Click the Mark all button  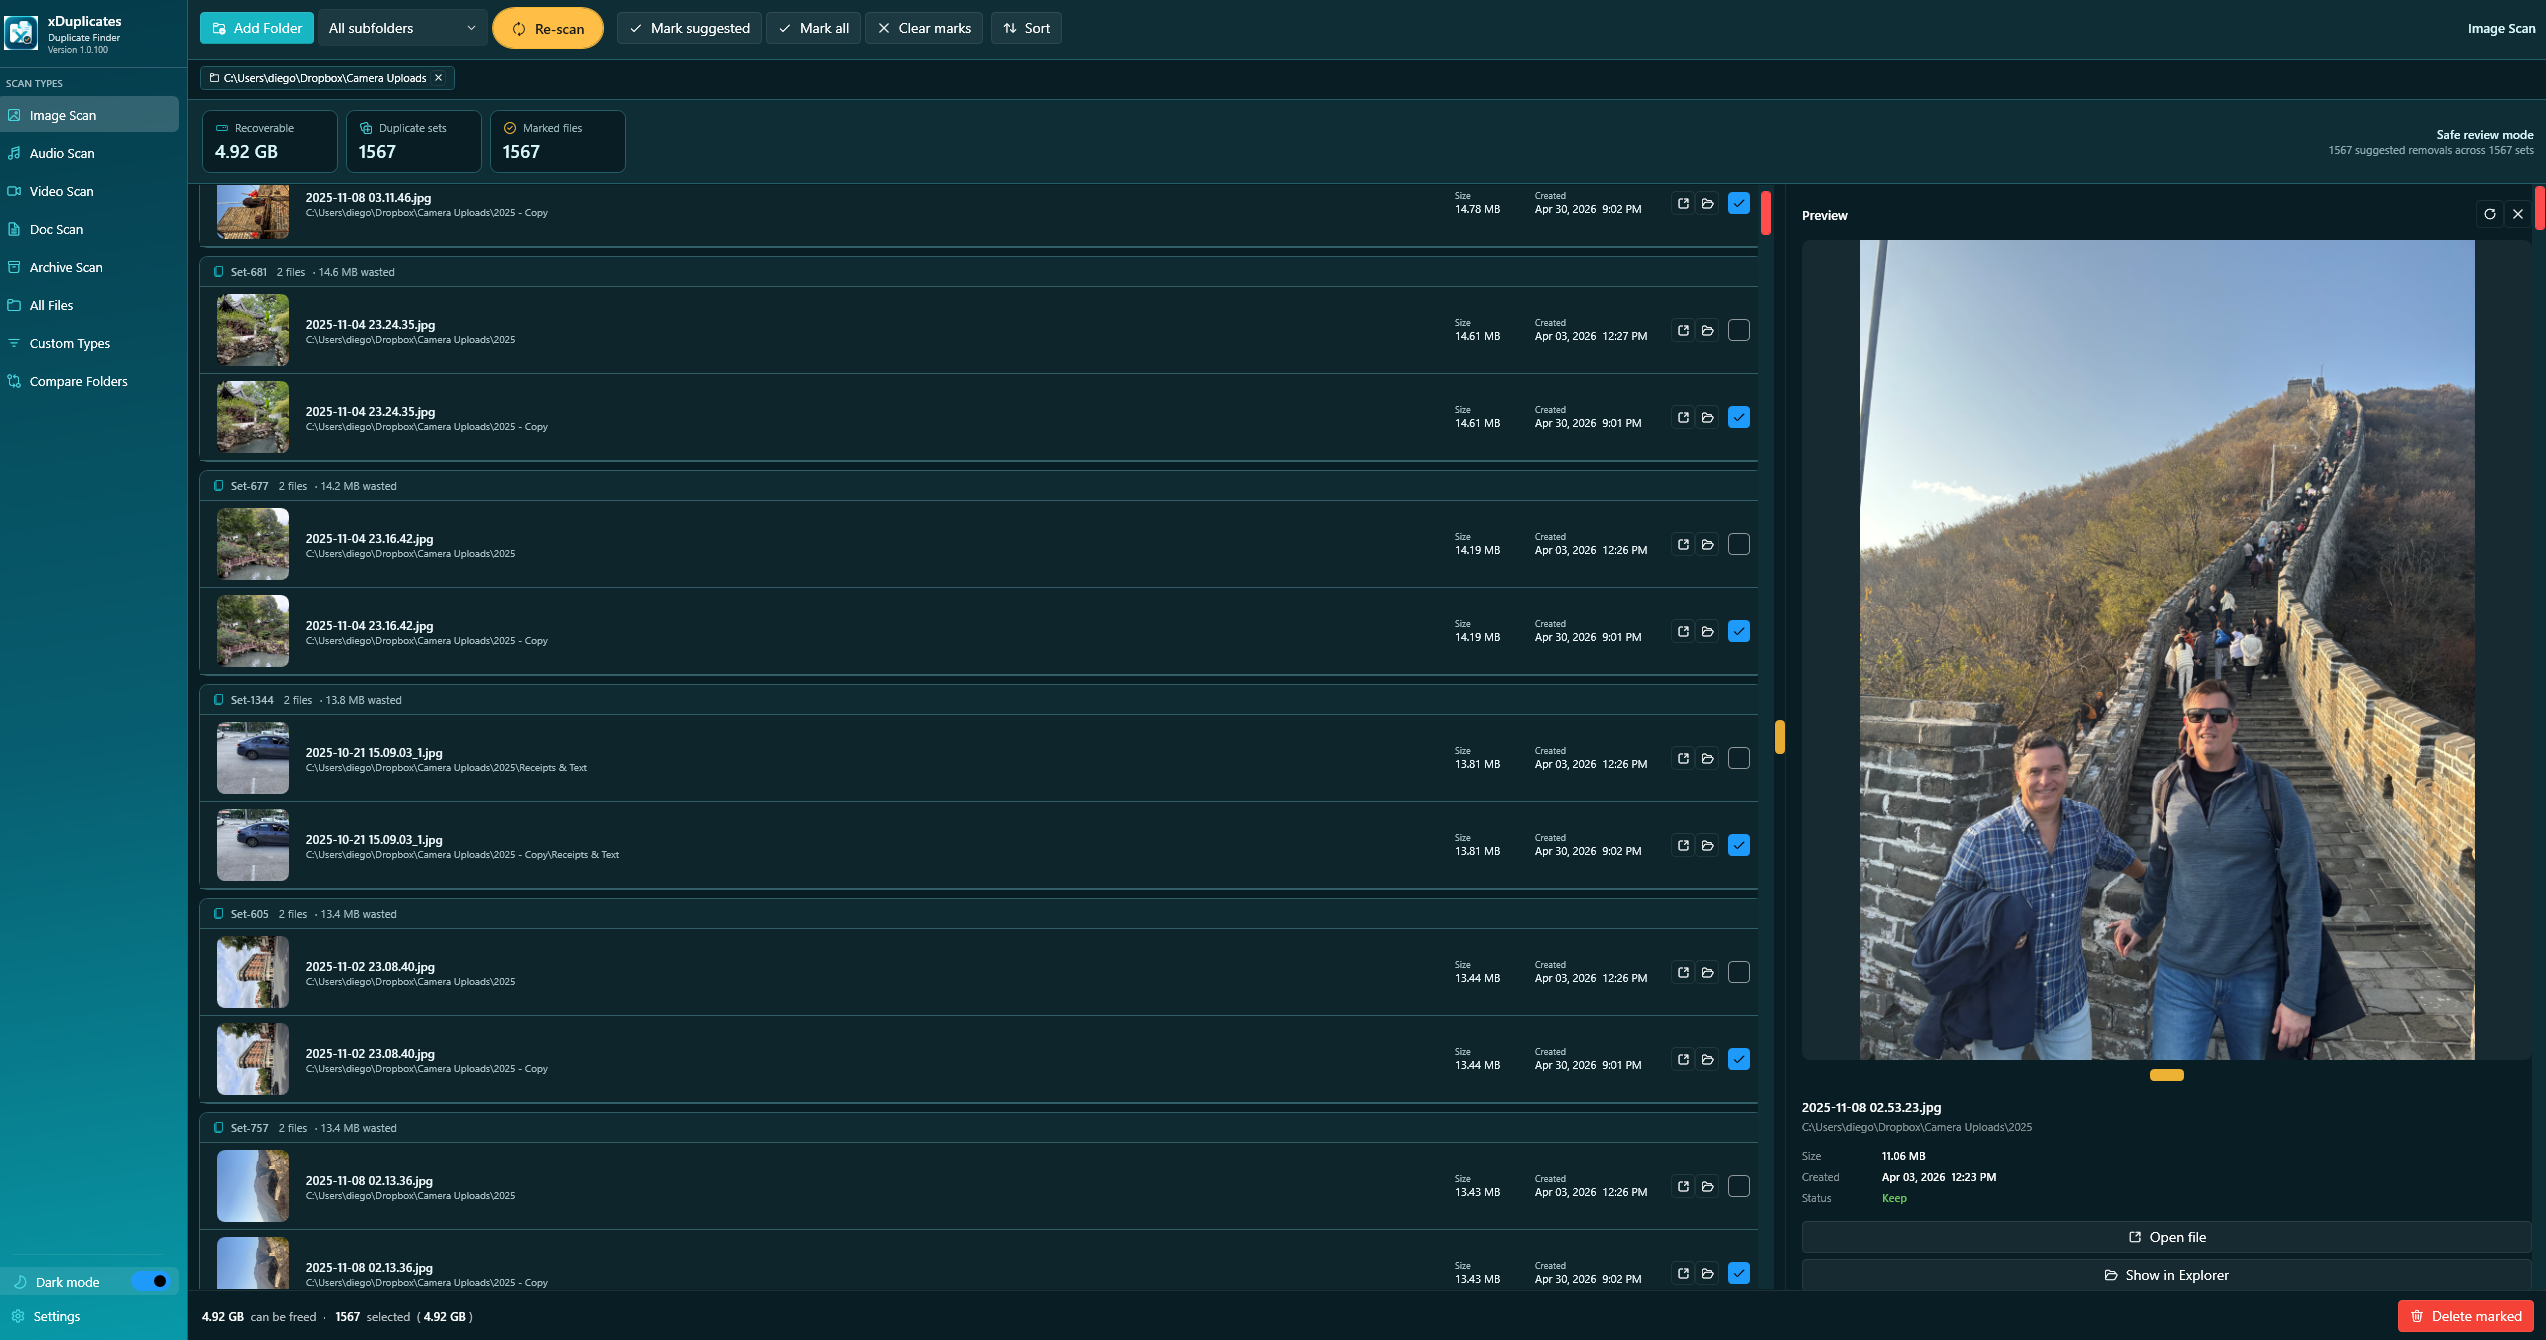[x=813, y=28]
